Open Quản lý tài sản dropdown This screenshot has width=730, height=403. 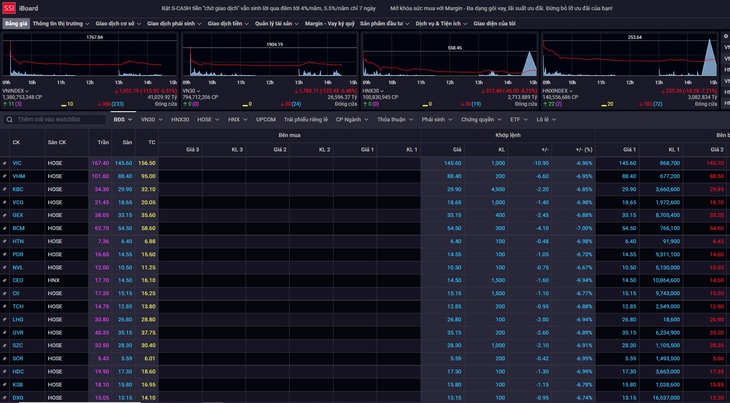click(277, 23)
